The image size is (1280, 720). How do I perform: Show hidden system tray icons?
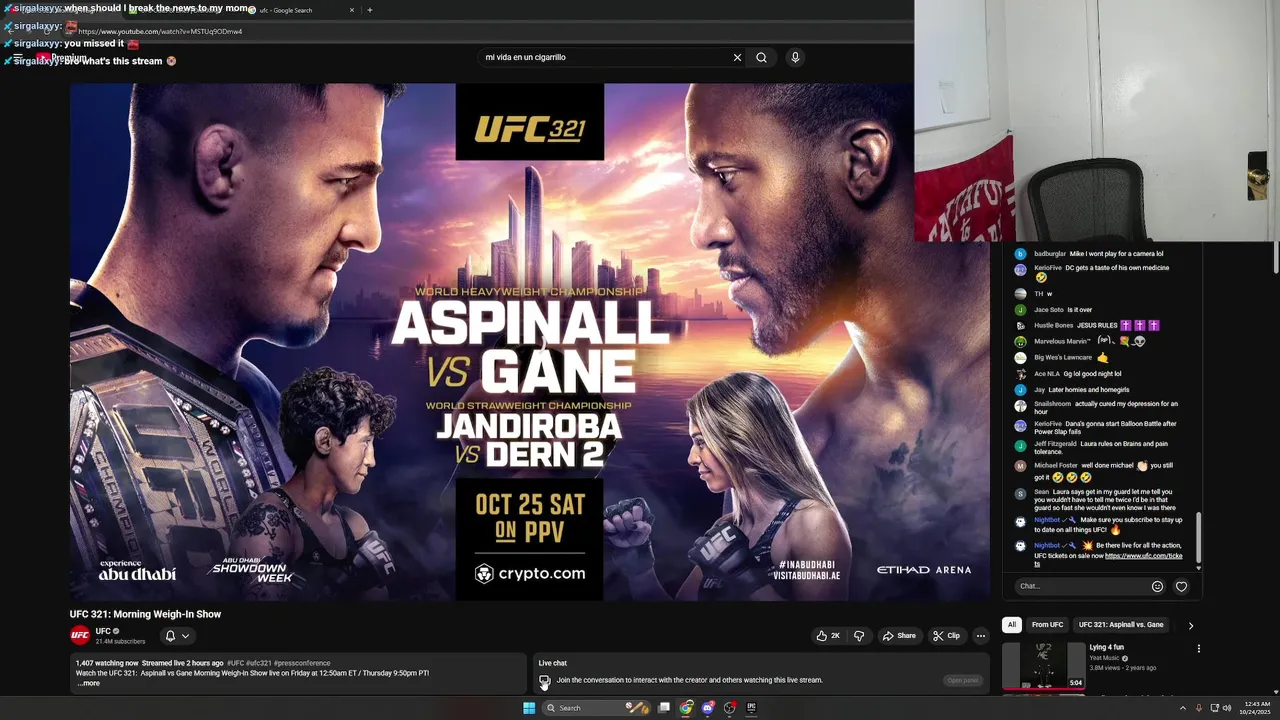1182,708
